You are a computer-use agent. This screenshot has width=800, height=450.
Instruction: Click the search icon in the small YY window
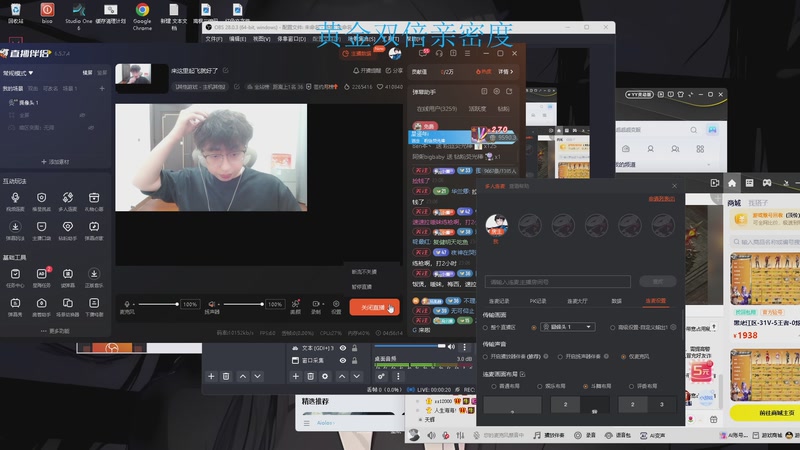(x=694, y=130)
